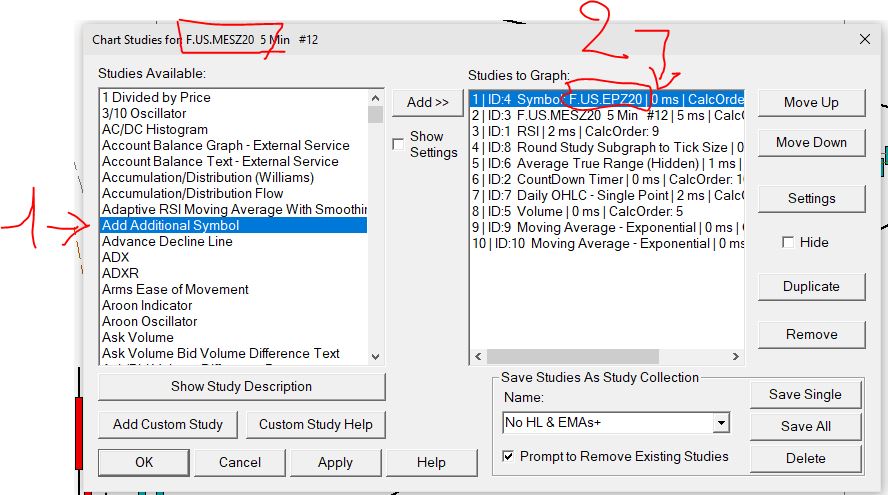Click the Move Up button

(x=811, y=103)
